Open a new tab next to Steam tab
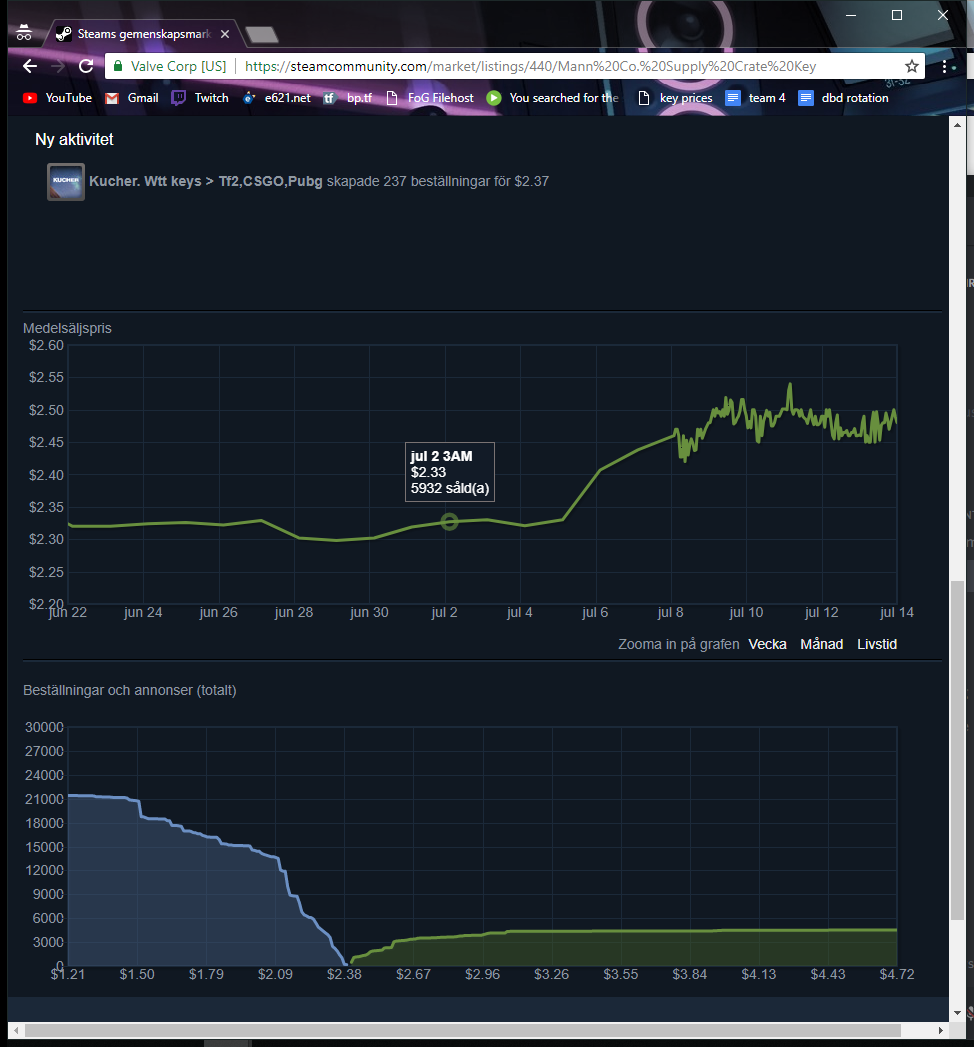974x1047 pixels. (x=261, y=35)
